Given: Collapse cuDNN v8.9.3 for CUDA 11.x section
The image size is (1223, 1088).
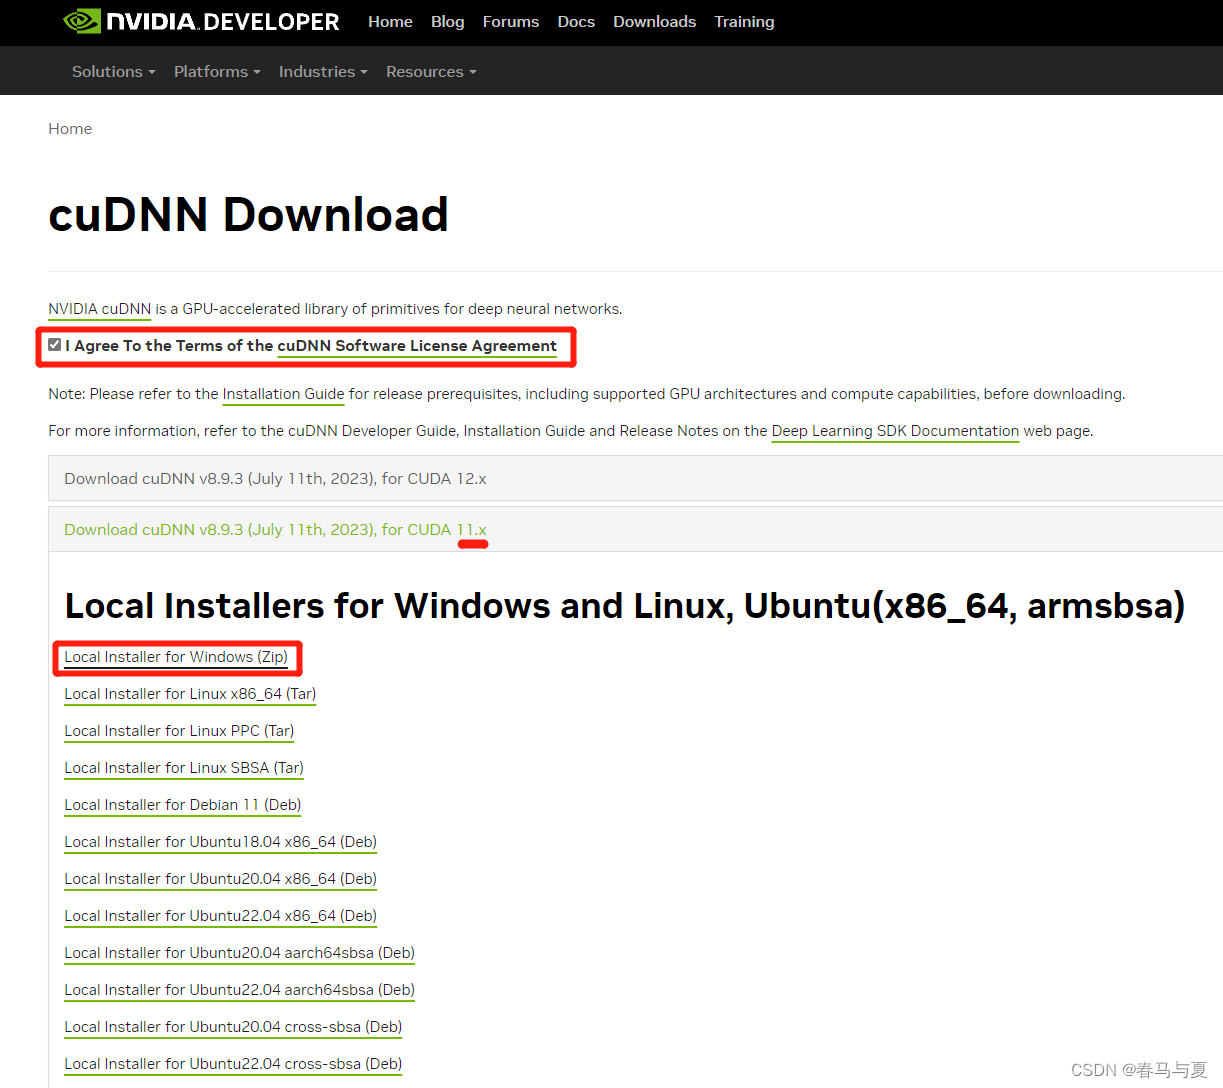Looking at the screenshot, I should (635, 529).
